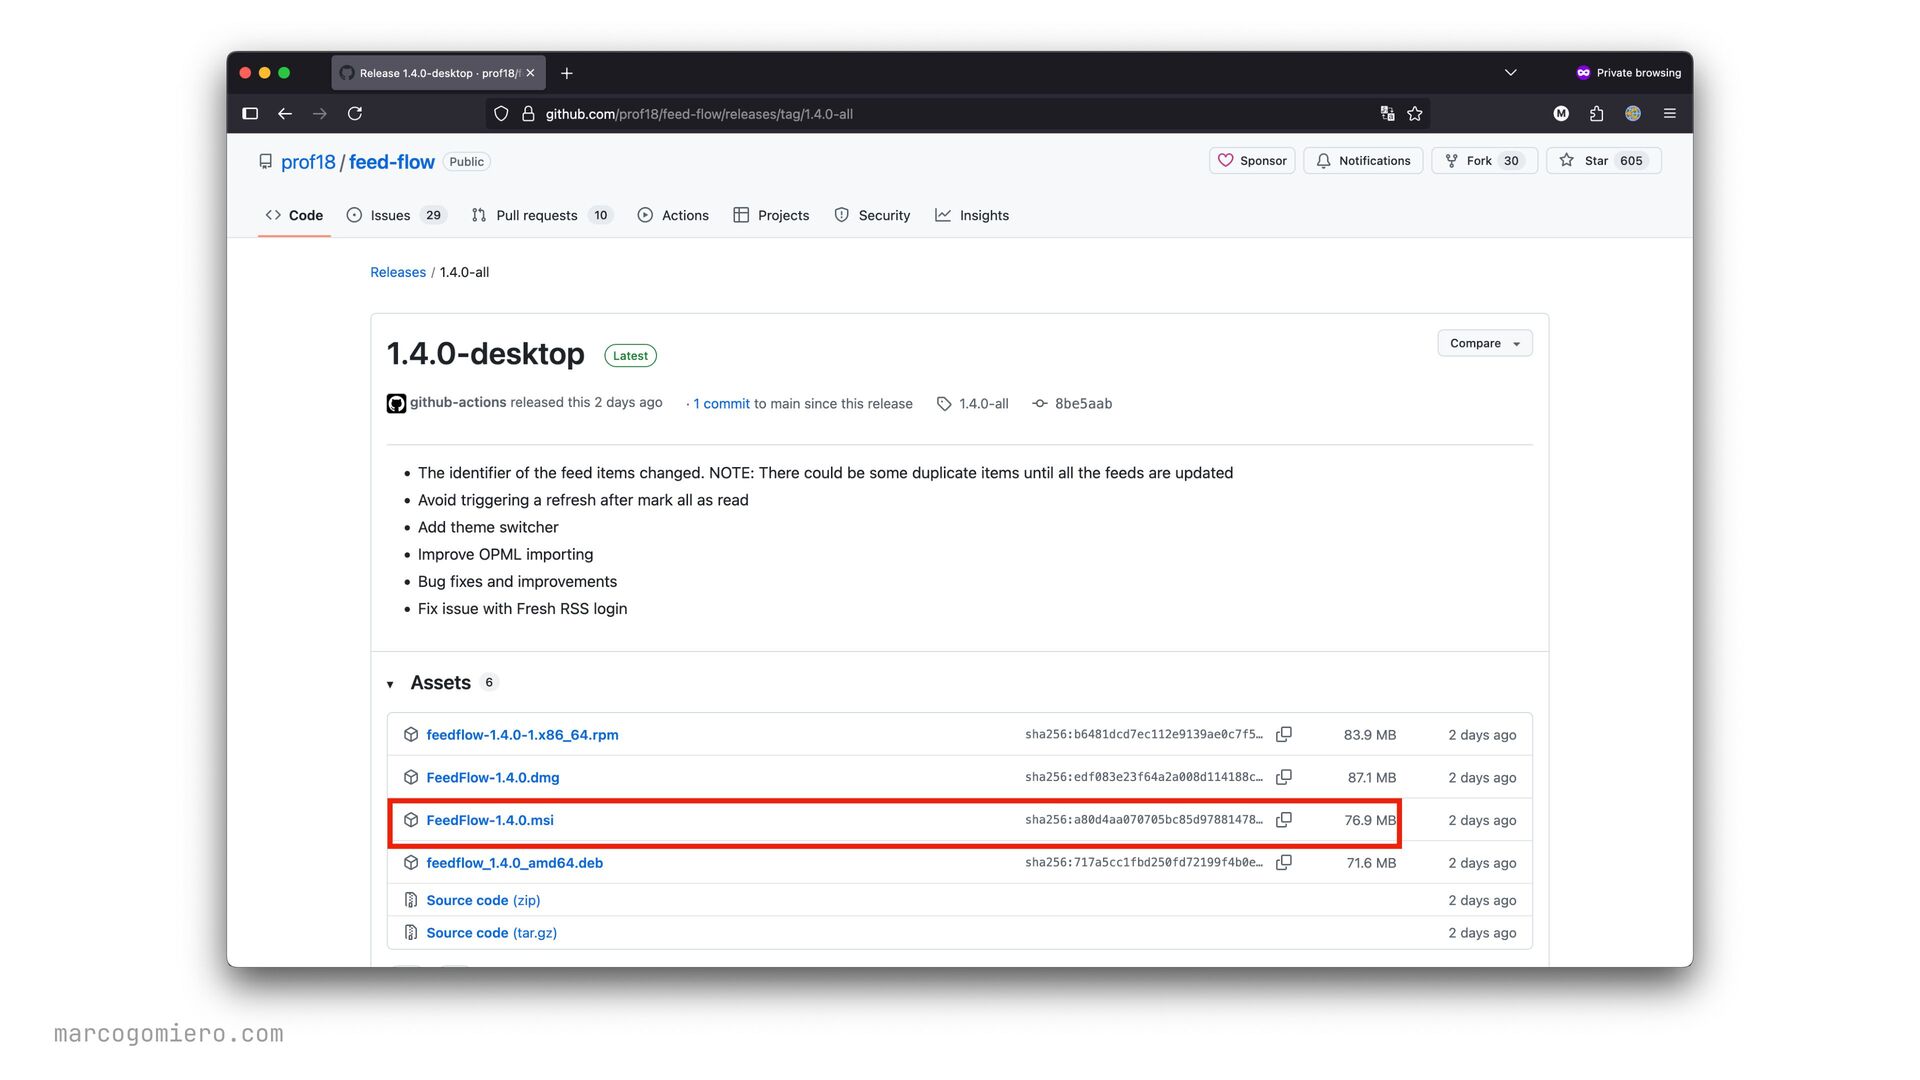
Task: Open the Issues tab
Action: coord(396,215)
